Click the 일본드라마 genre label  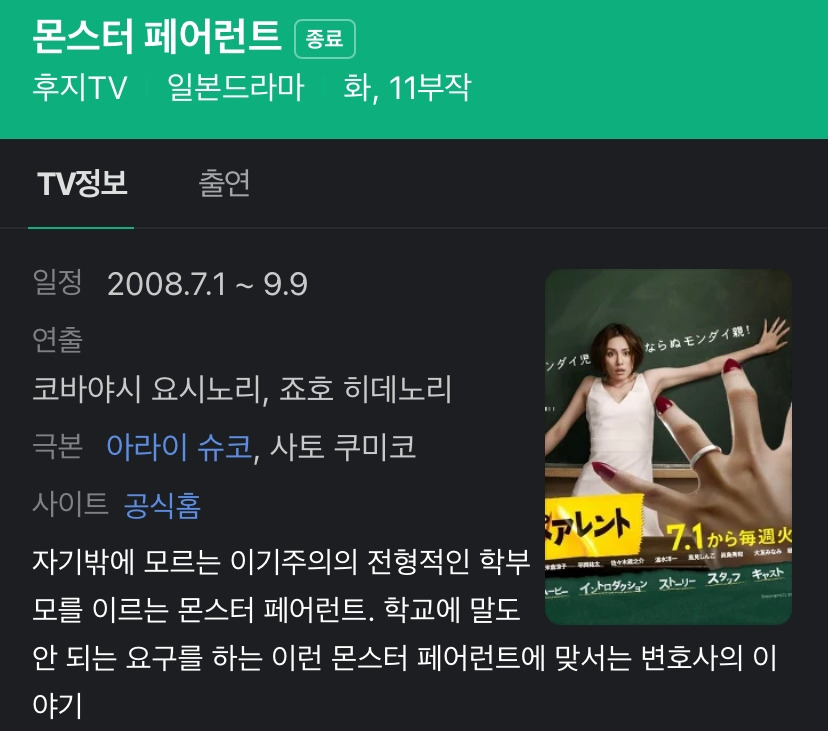pyautogui.click(x=236, y=87)
